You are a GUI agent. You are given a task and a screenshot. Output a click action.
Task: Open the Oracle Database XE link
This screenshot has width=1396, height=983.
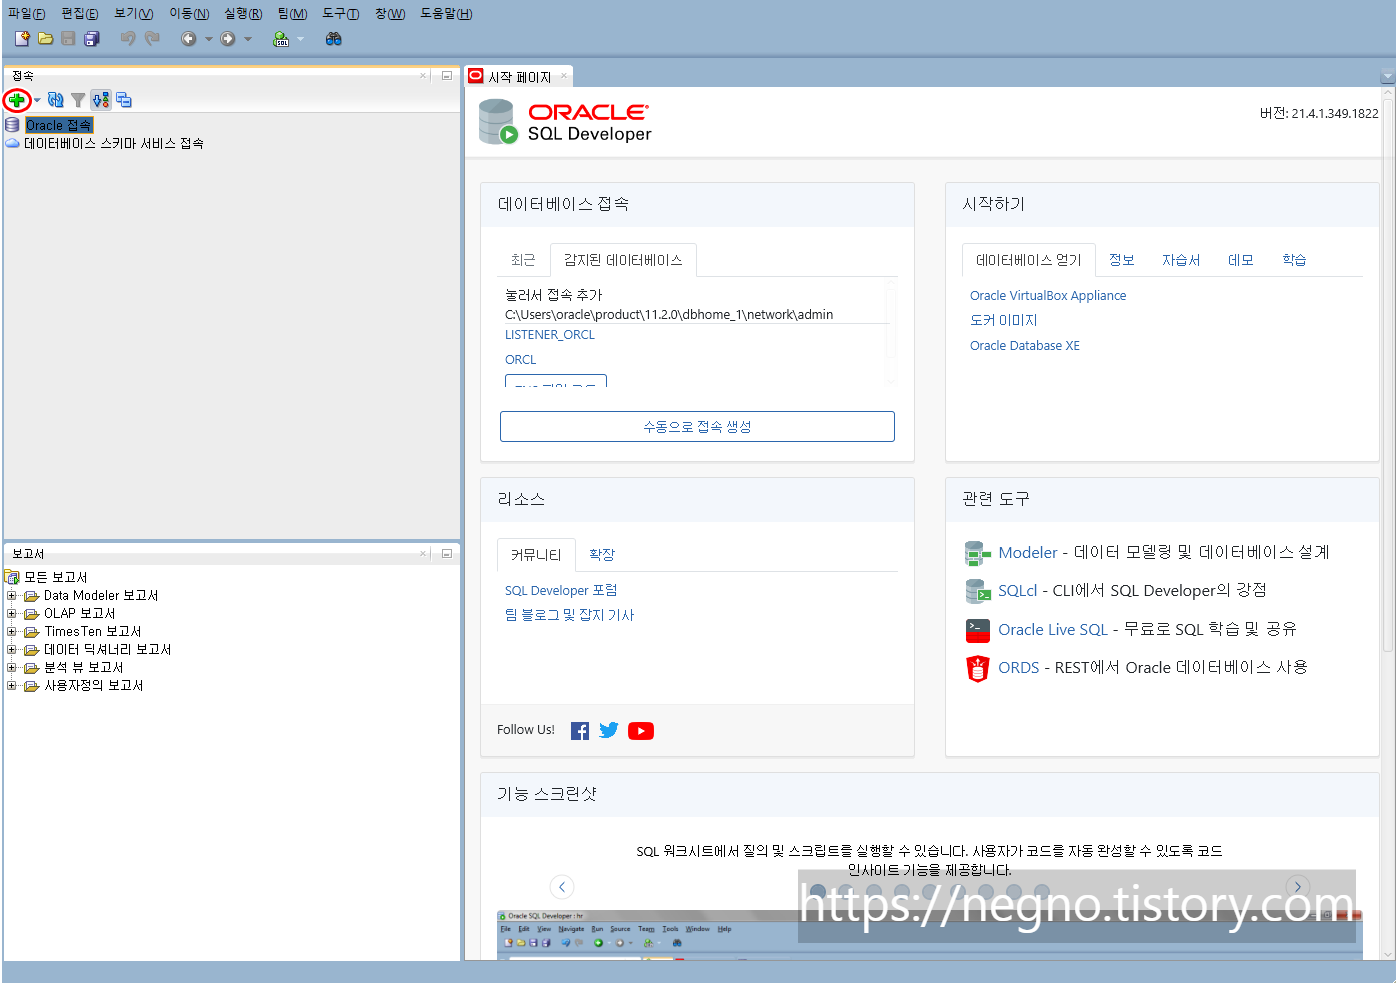[1025, 346]
